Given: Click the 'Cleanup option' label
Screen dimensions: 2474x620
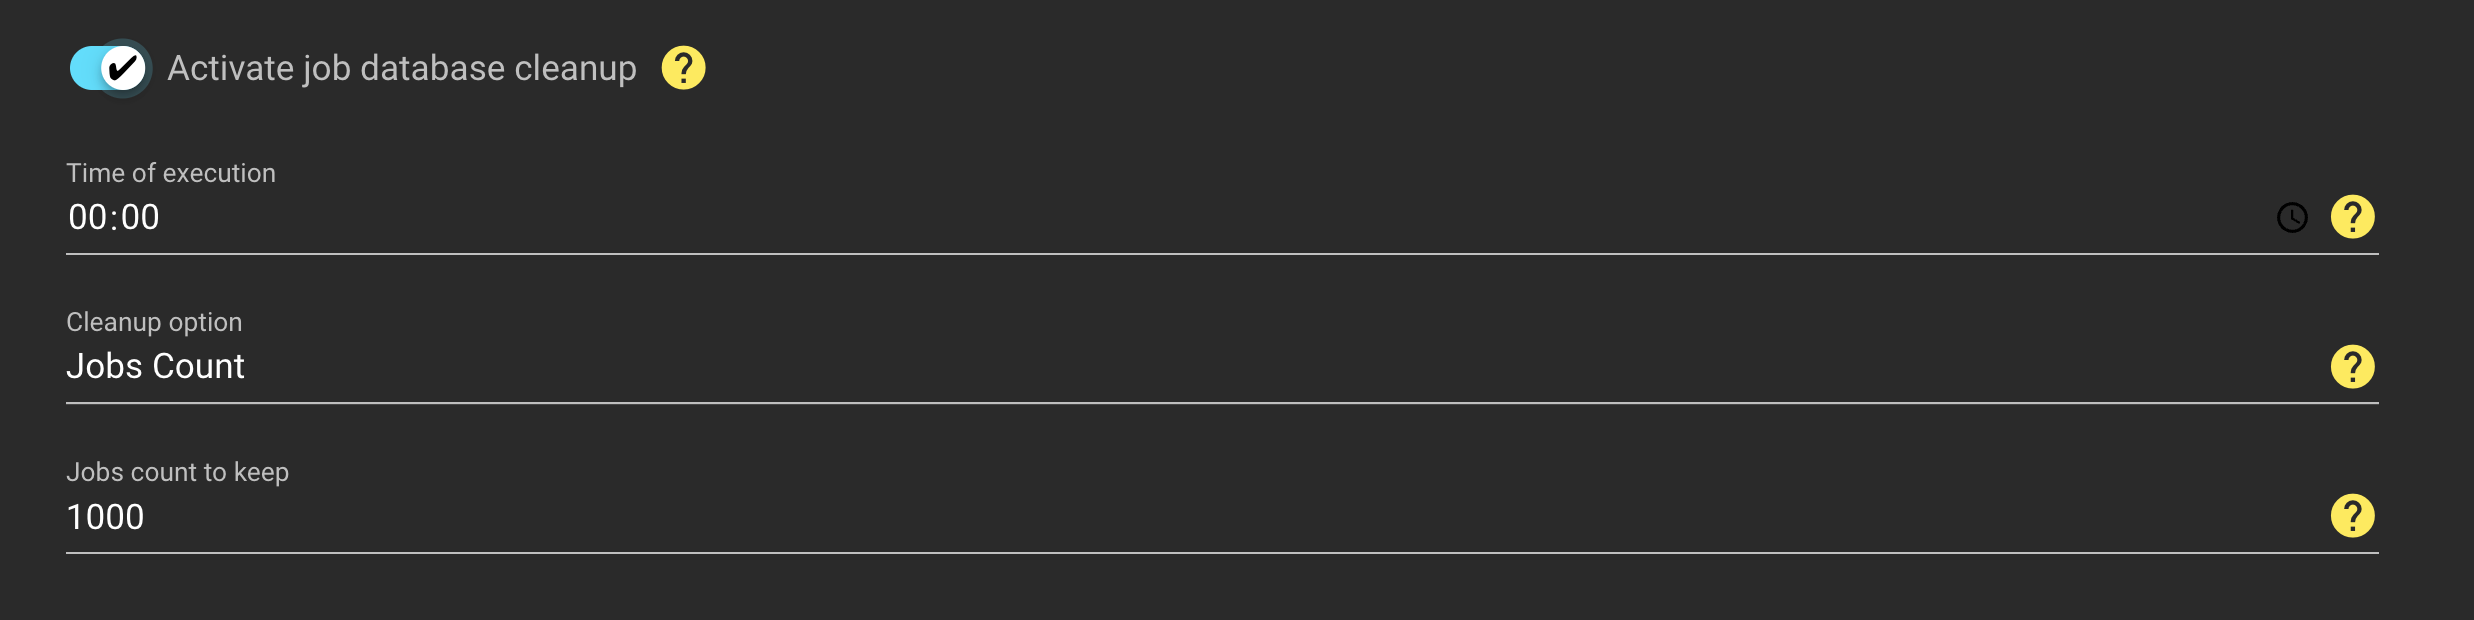Looking at the screenshot, I should tap(154, 322).
